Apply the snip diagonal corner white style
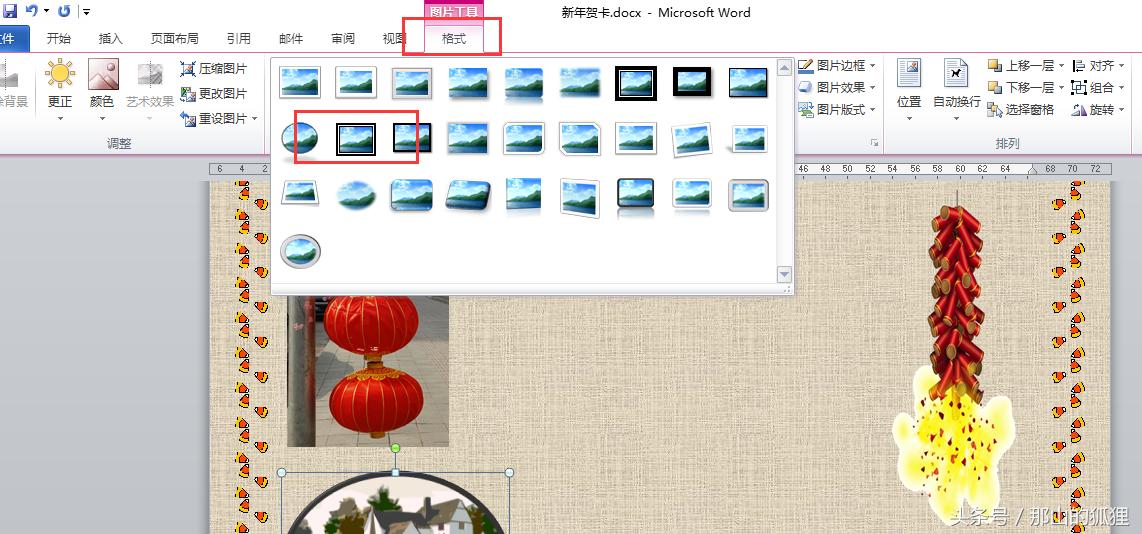This screenshot has height=534, width=1142. 580,139
